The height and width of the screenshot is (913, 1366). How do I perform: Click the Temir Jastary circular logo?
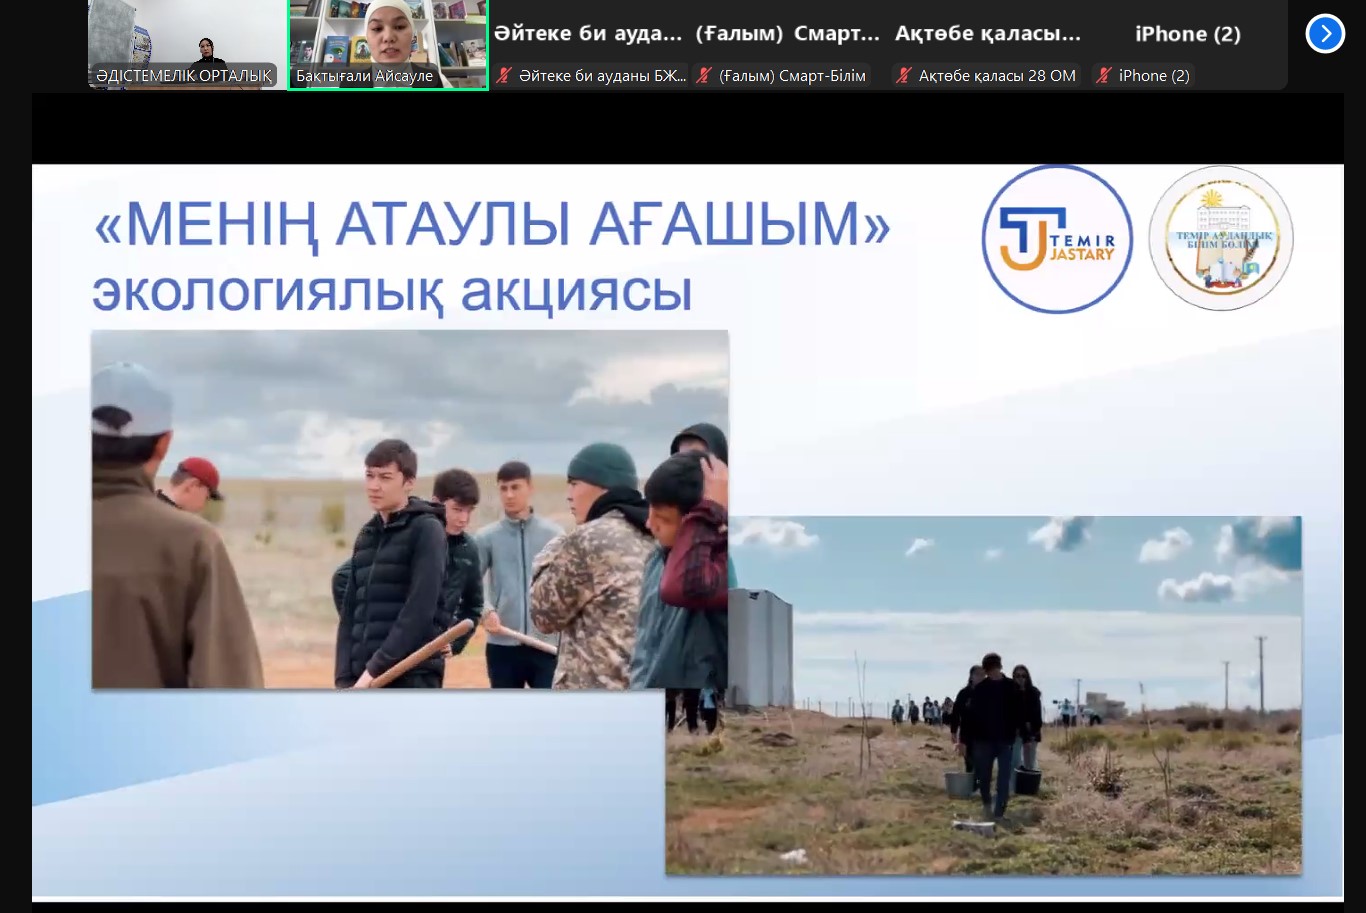1057,239
